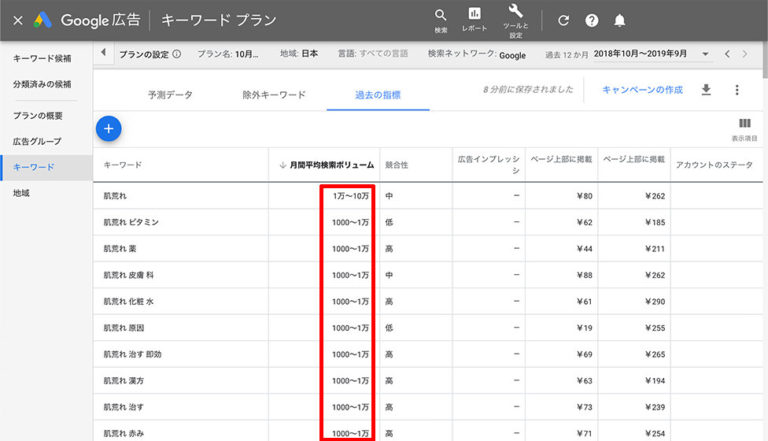
Task: Click the Google Ads logo
Action: 43,20
